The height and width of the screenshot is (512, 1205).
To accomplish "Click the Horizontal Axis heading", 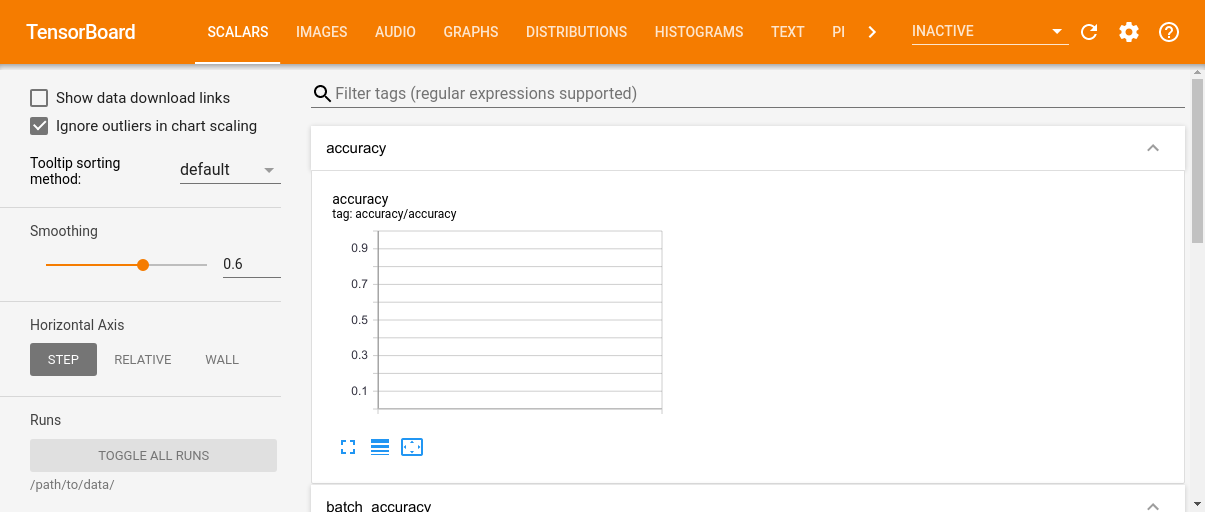I will pyautogui.click(x=77, y=325).
